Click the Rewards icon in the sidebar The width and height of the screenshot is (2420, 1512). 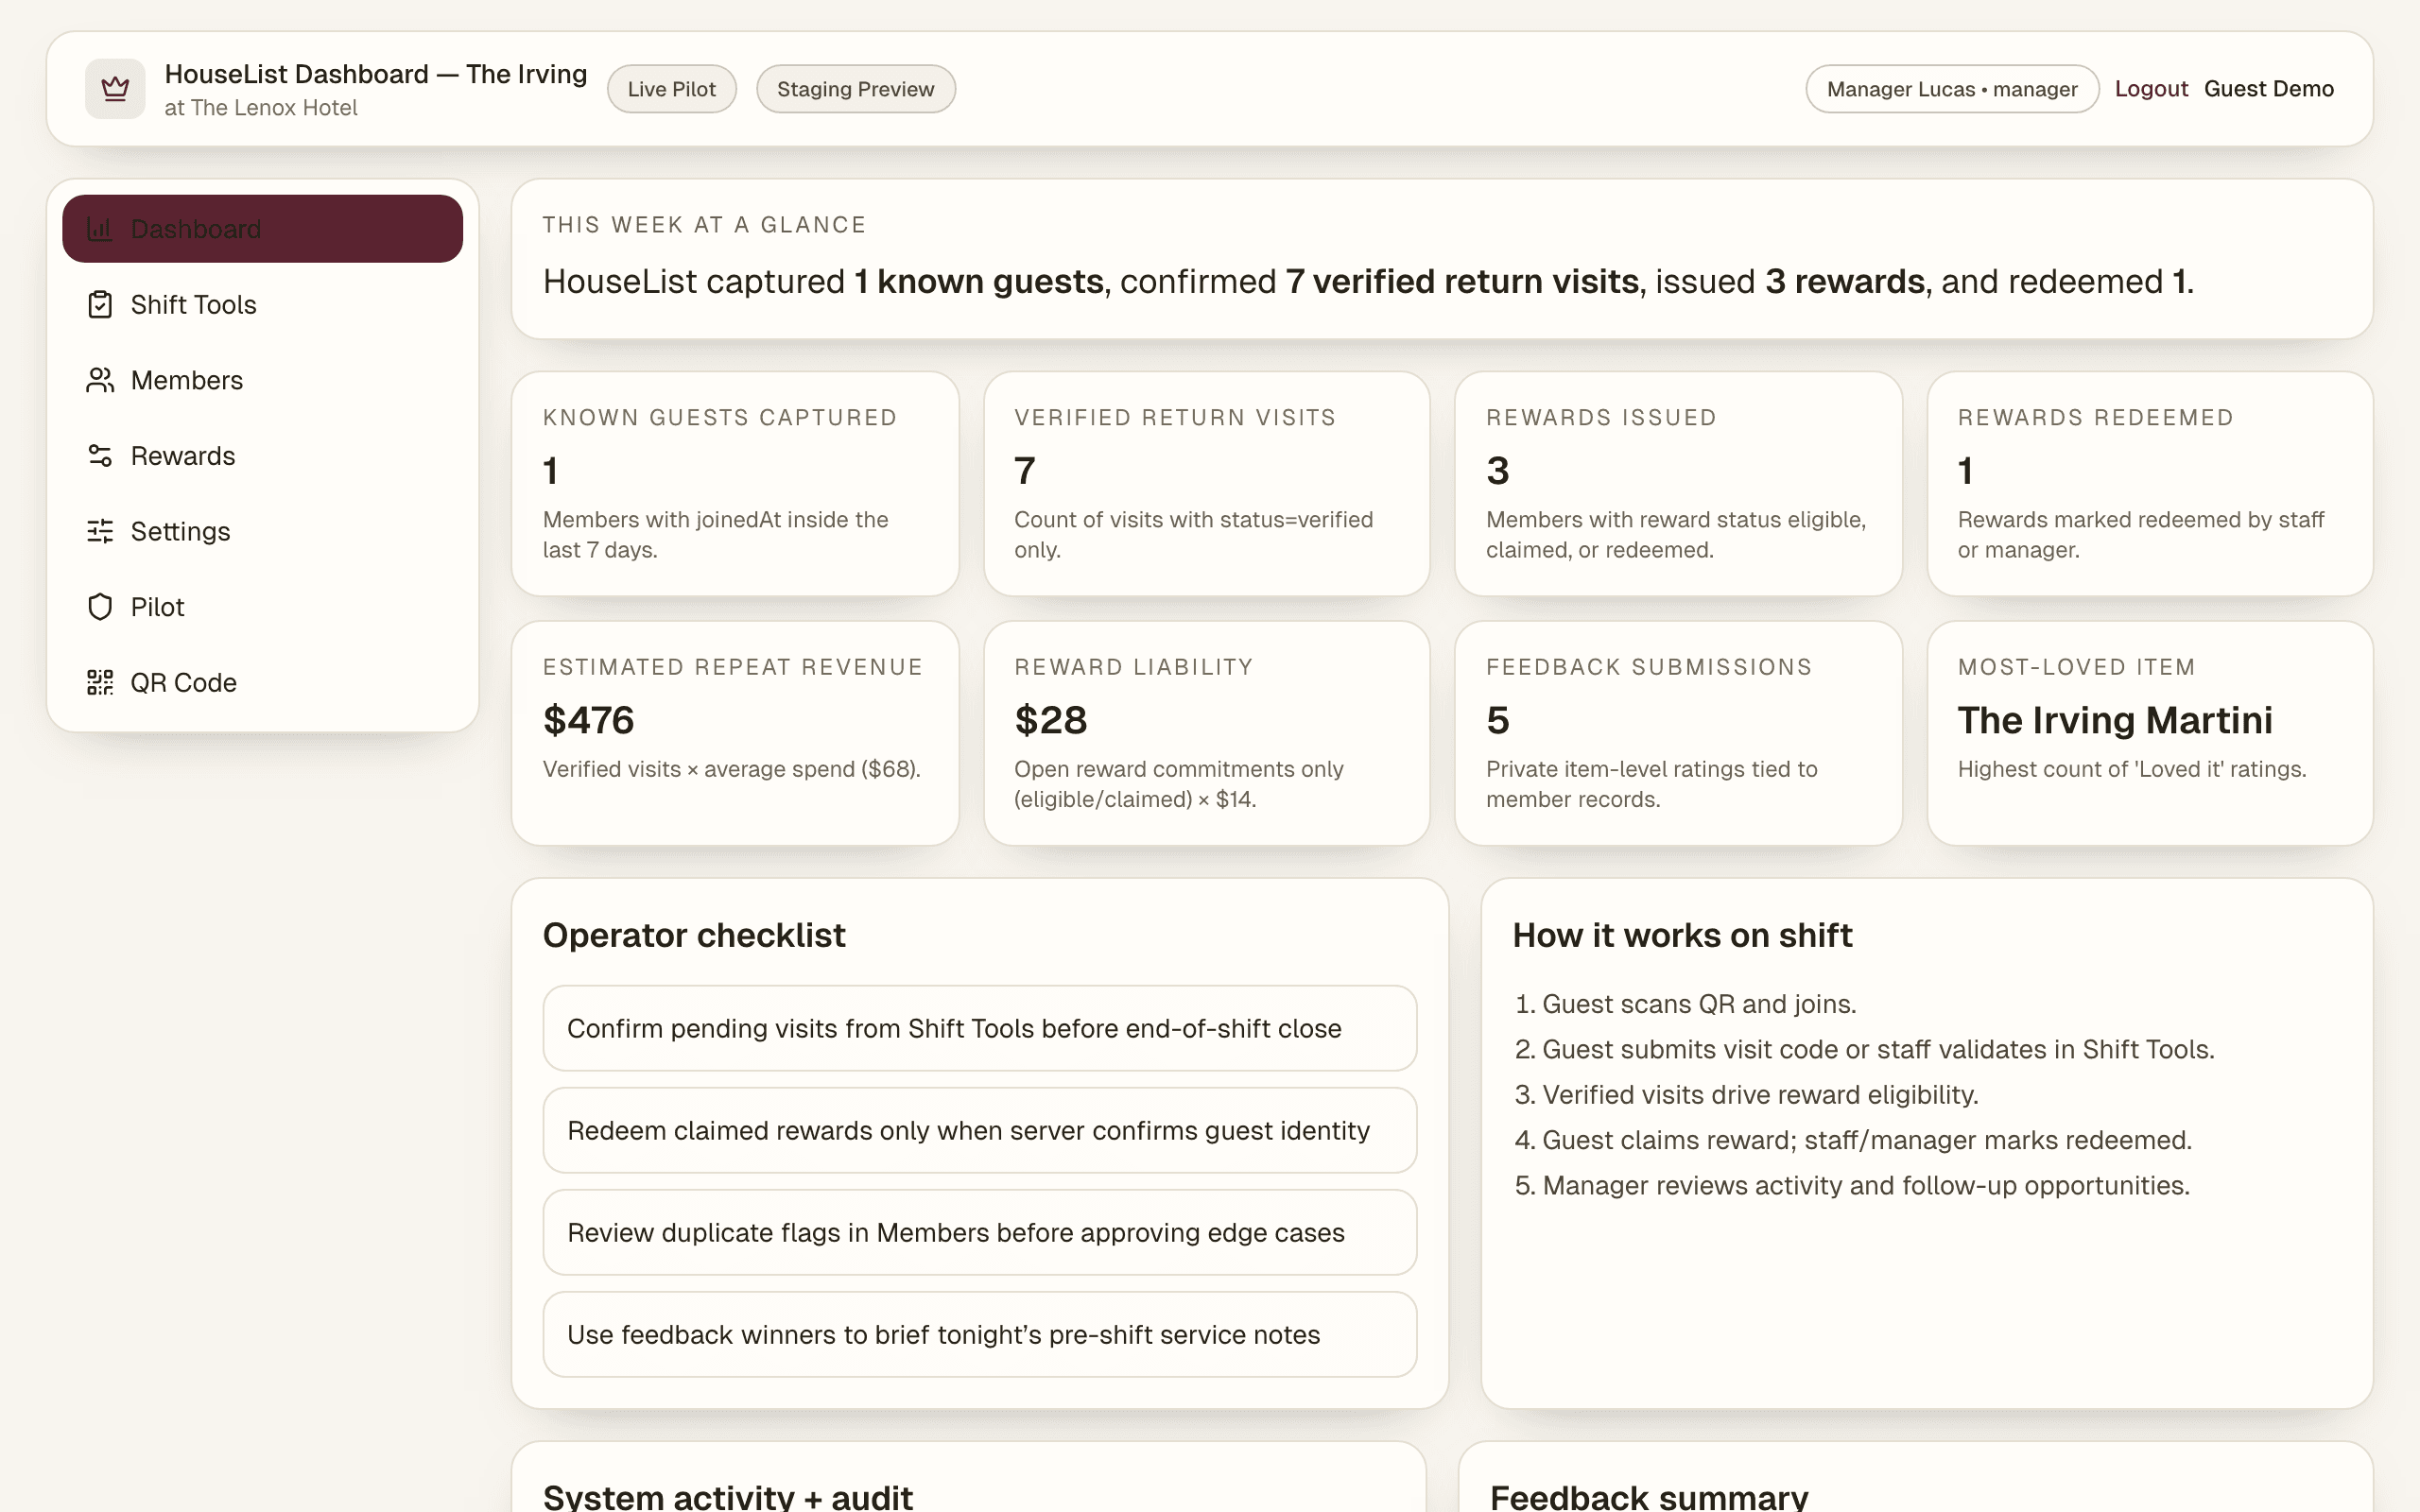pos(99,455)
